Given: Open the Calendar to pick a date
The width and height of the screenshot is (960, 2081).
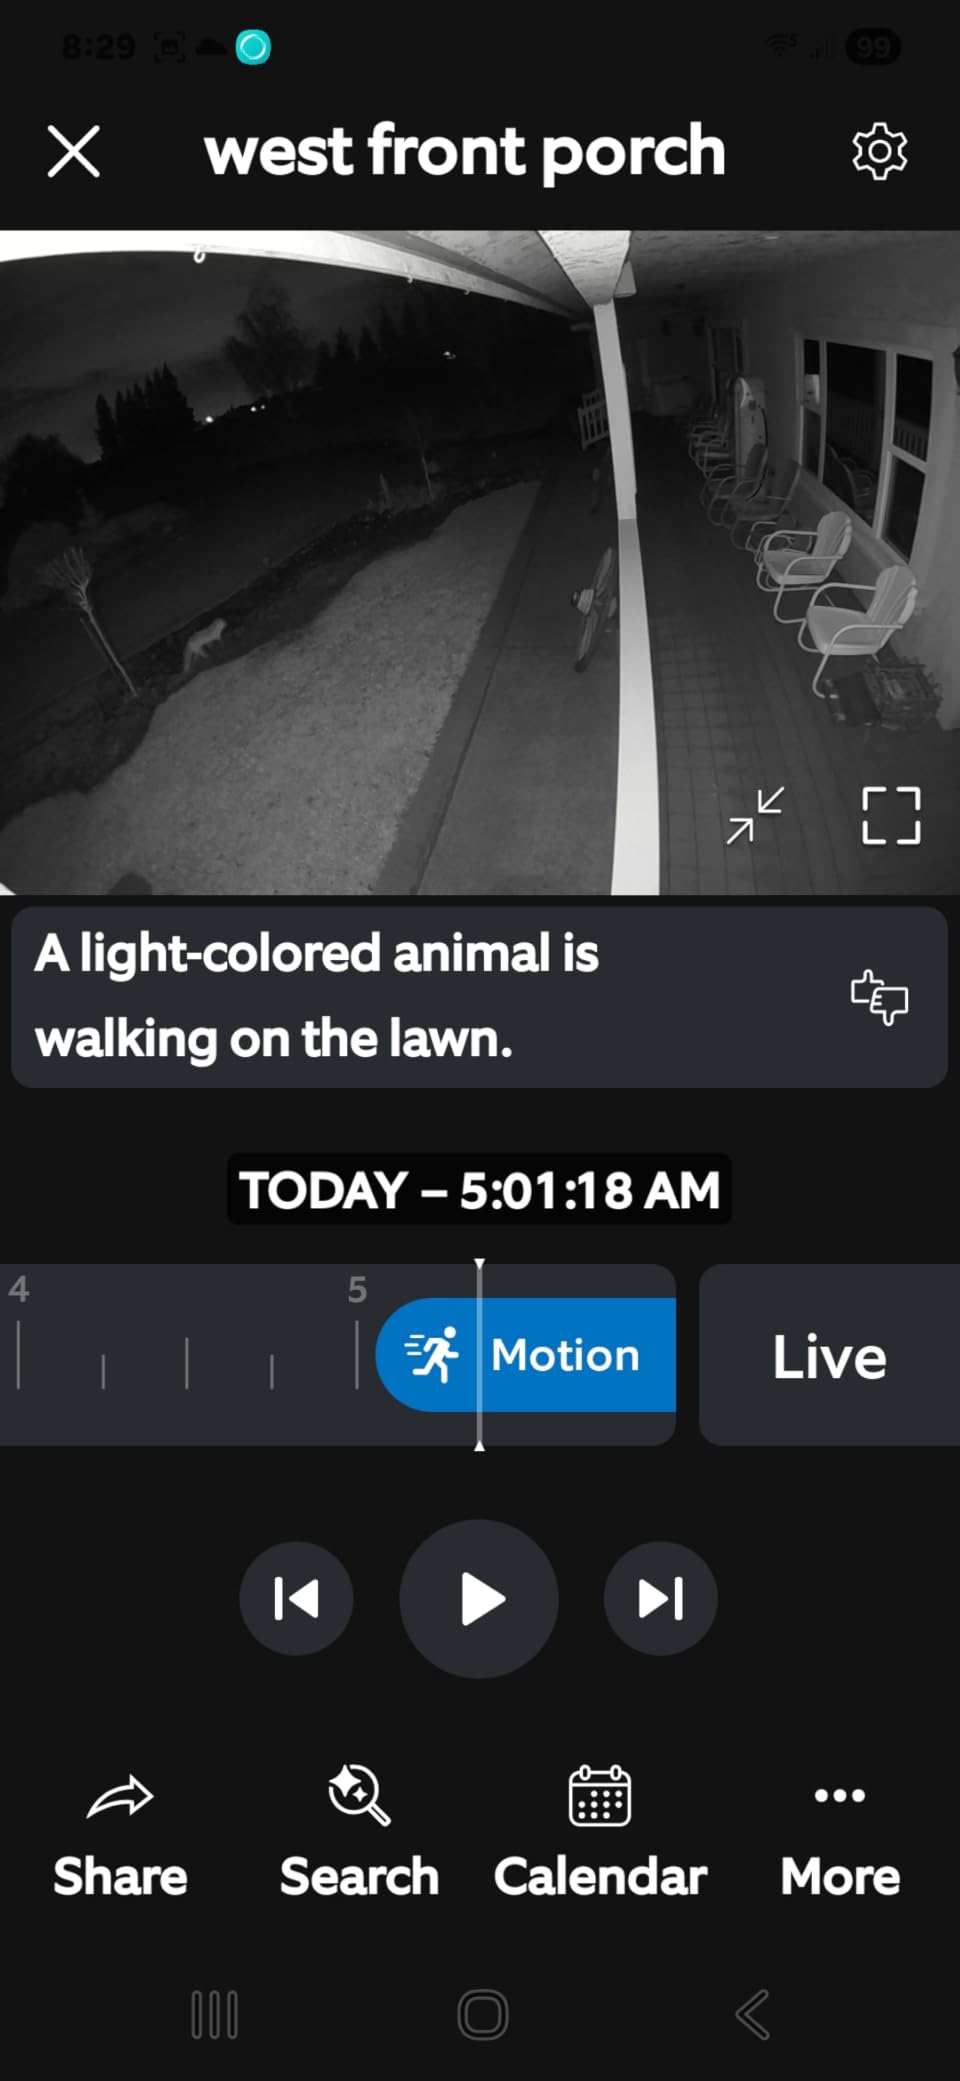Looking at the screenshot, I should [x=600, y=1836].
